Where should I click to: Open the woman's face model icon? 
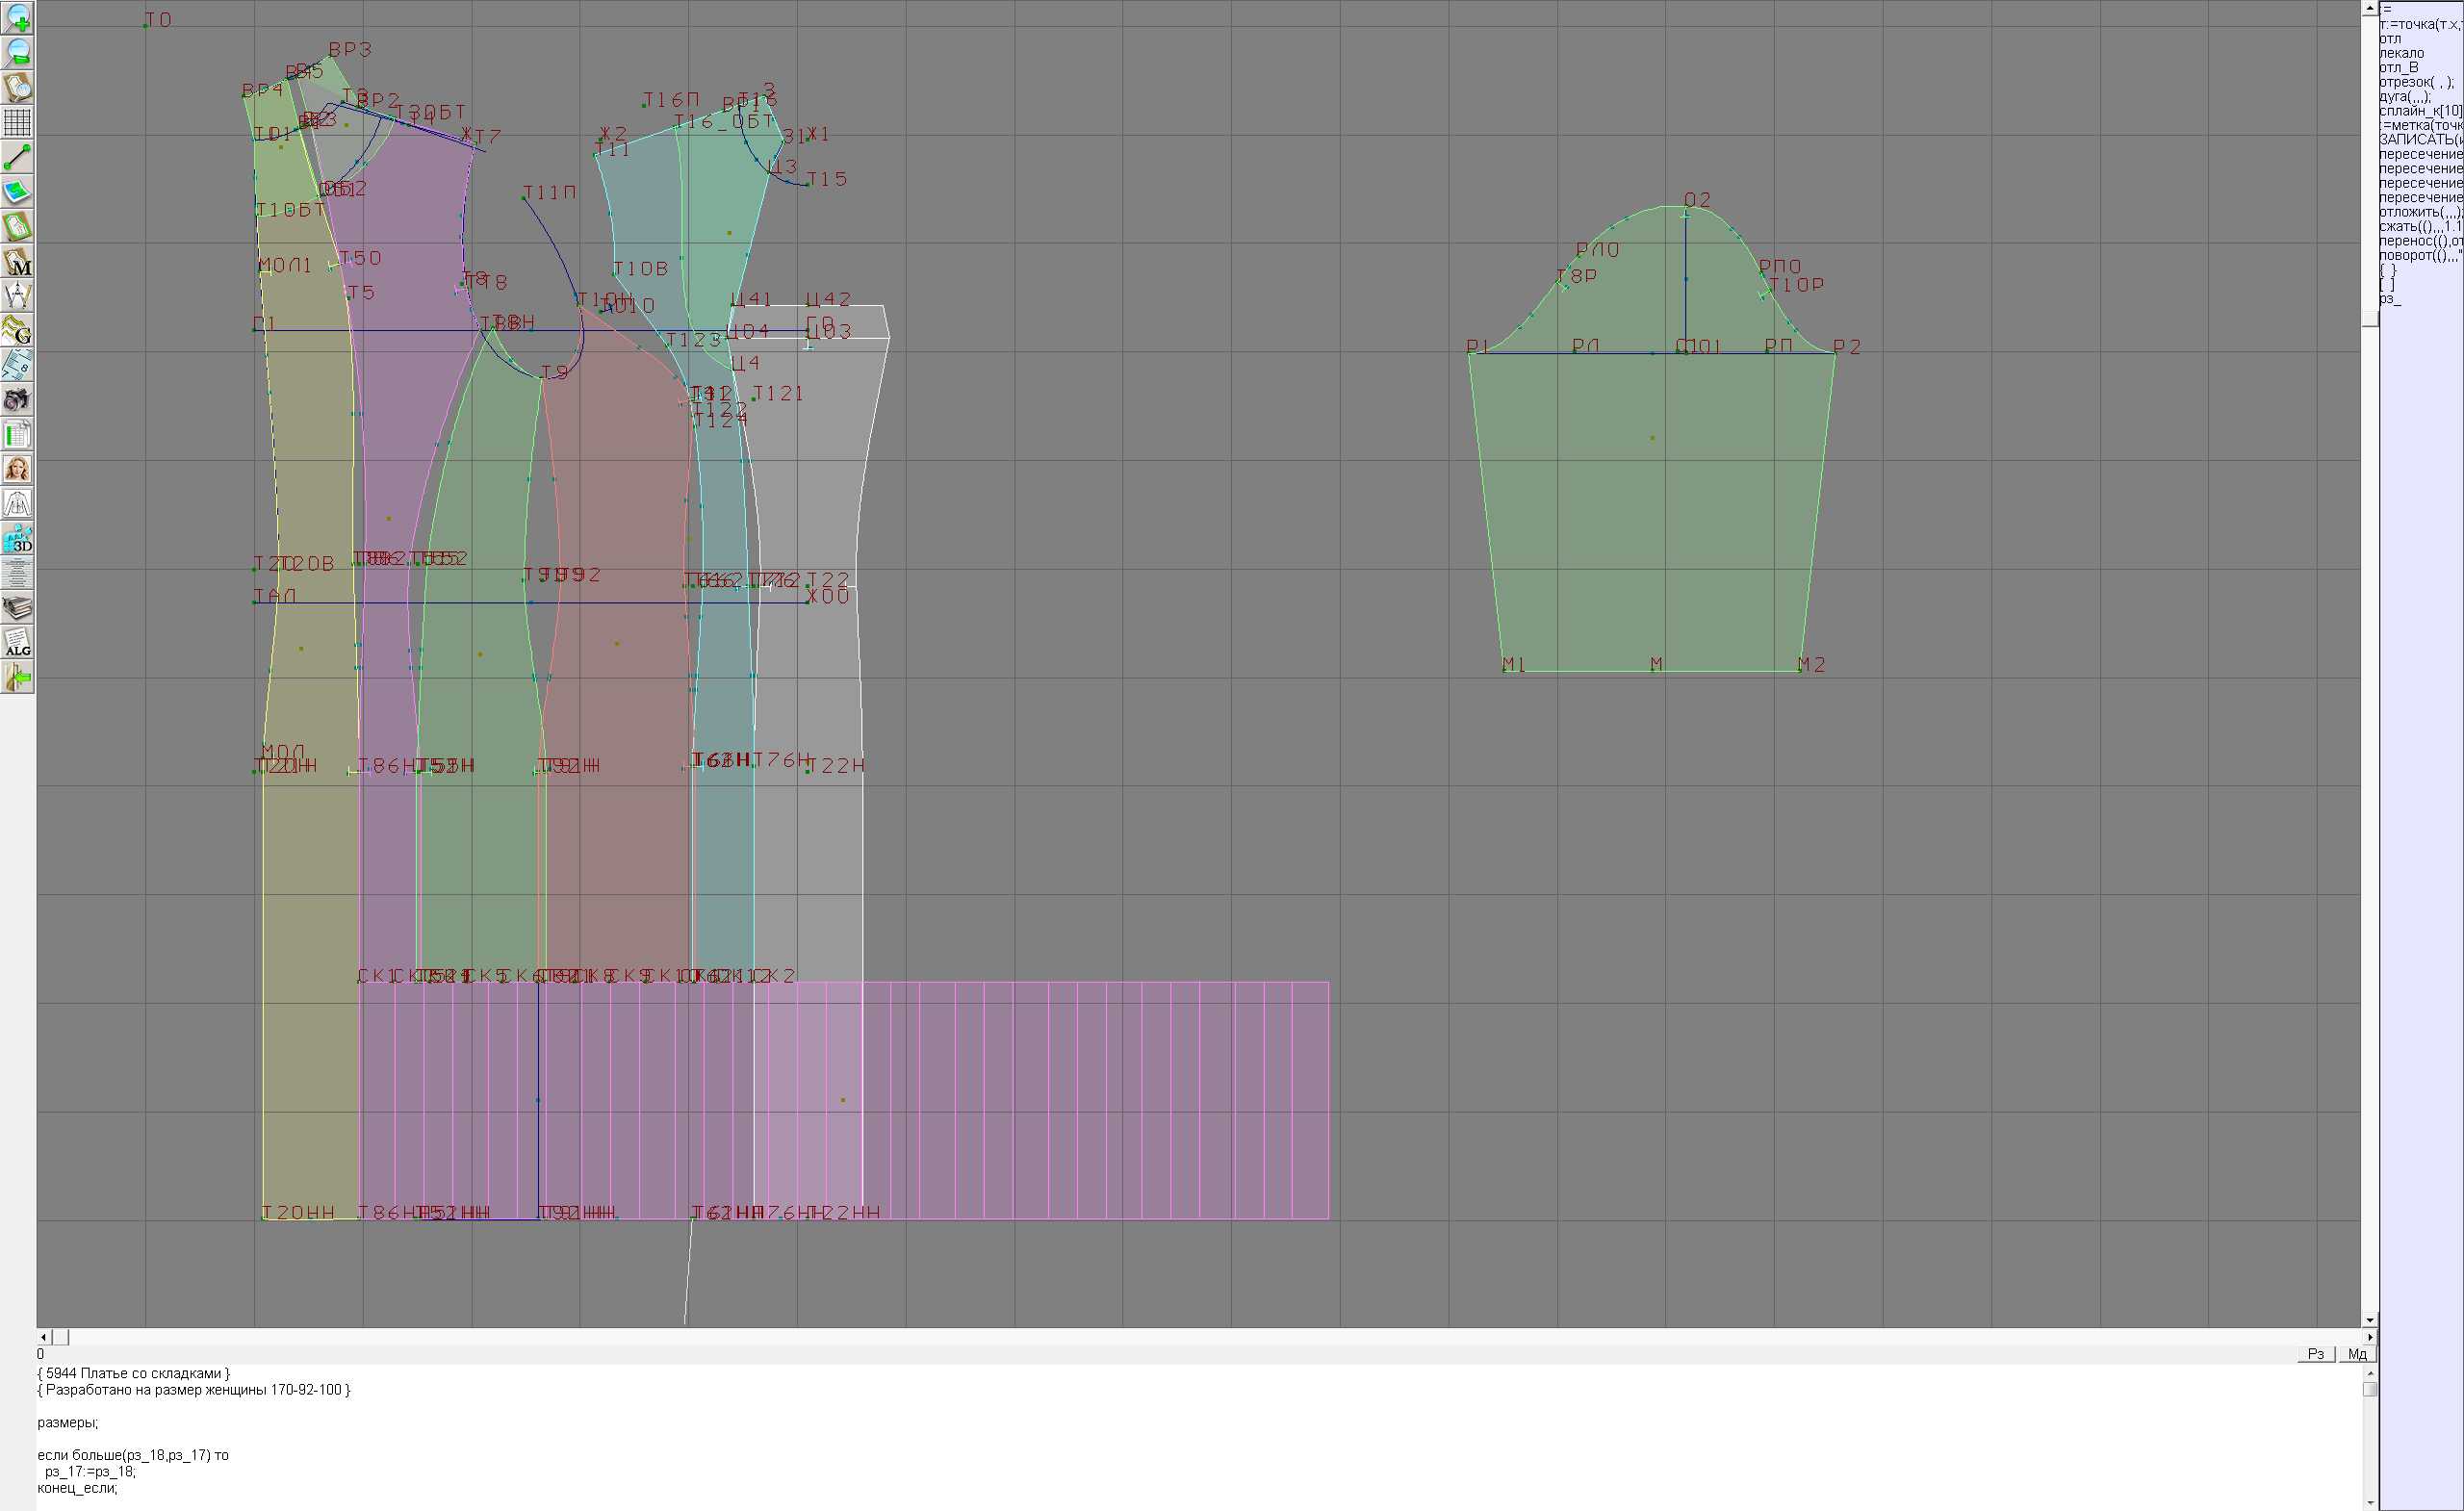(x=17, y=469)
